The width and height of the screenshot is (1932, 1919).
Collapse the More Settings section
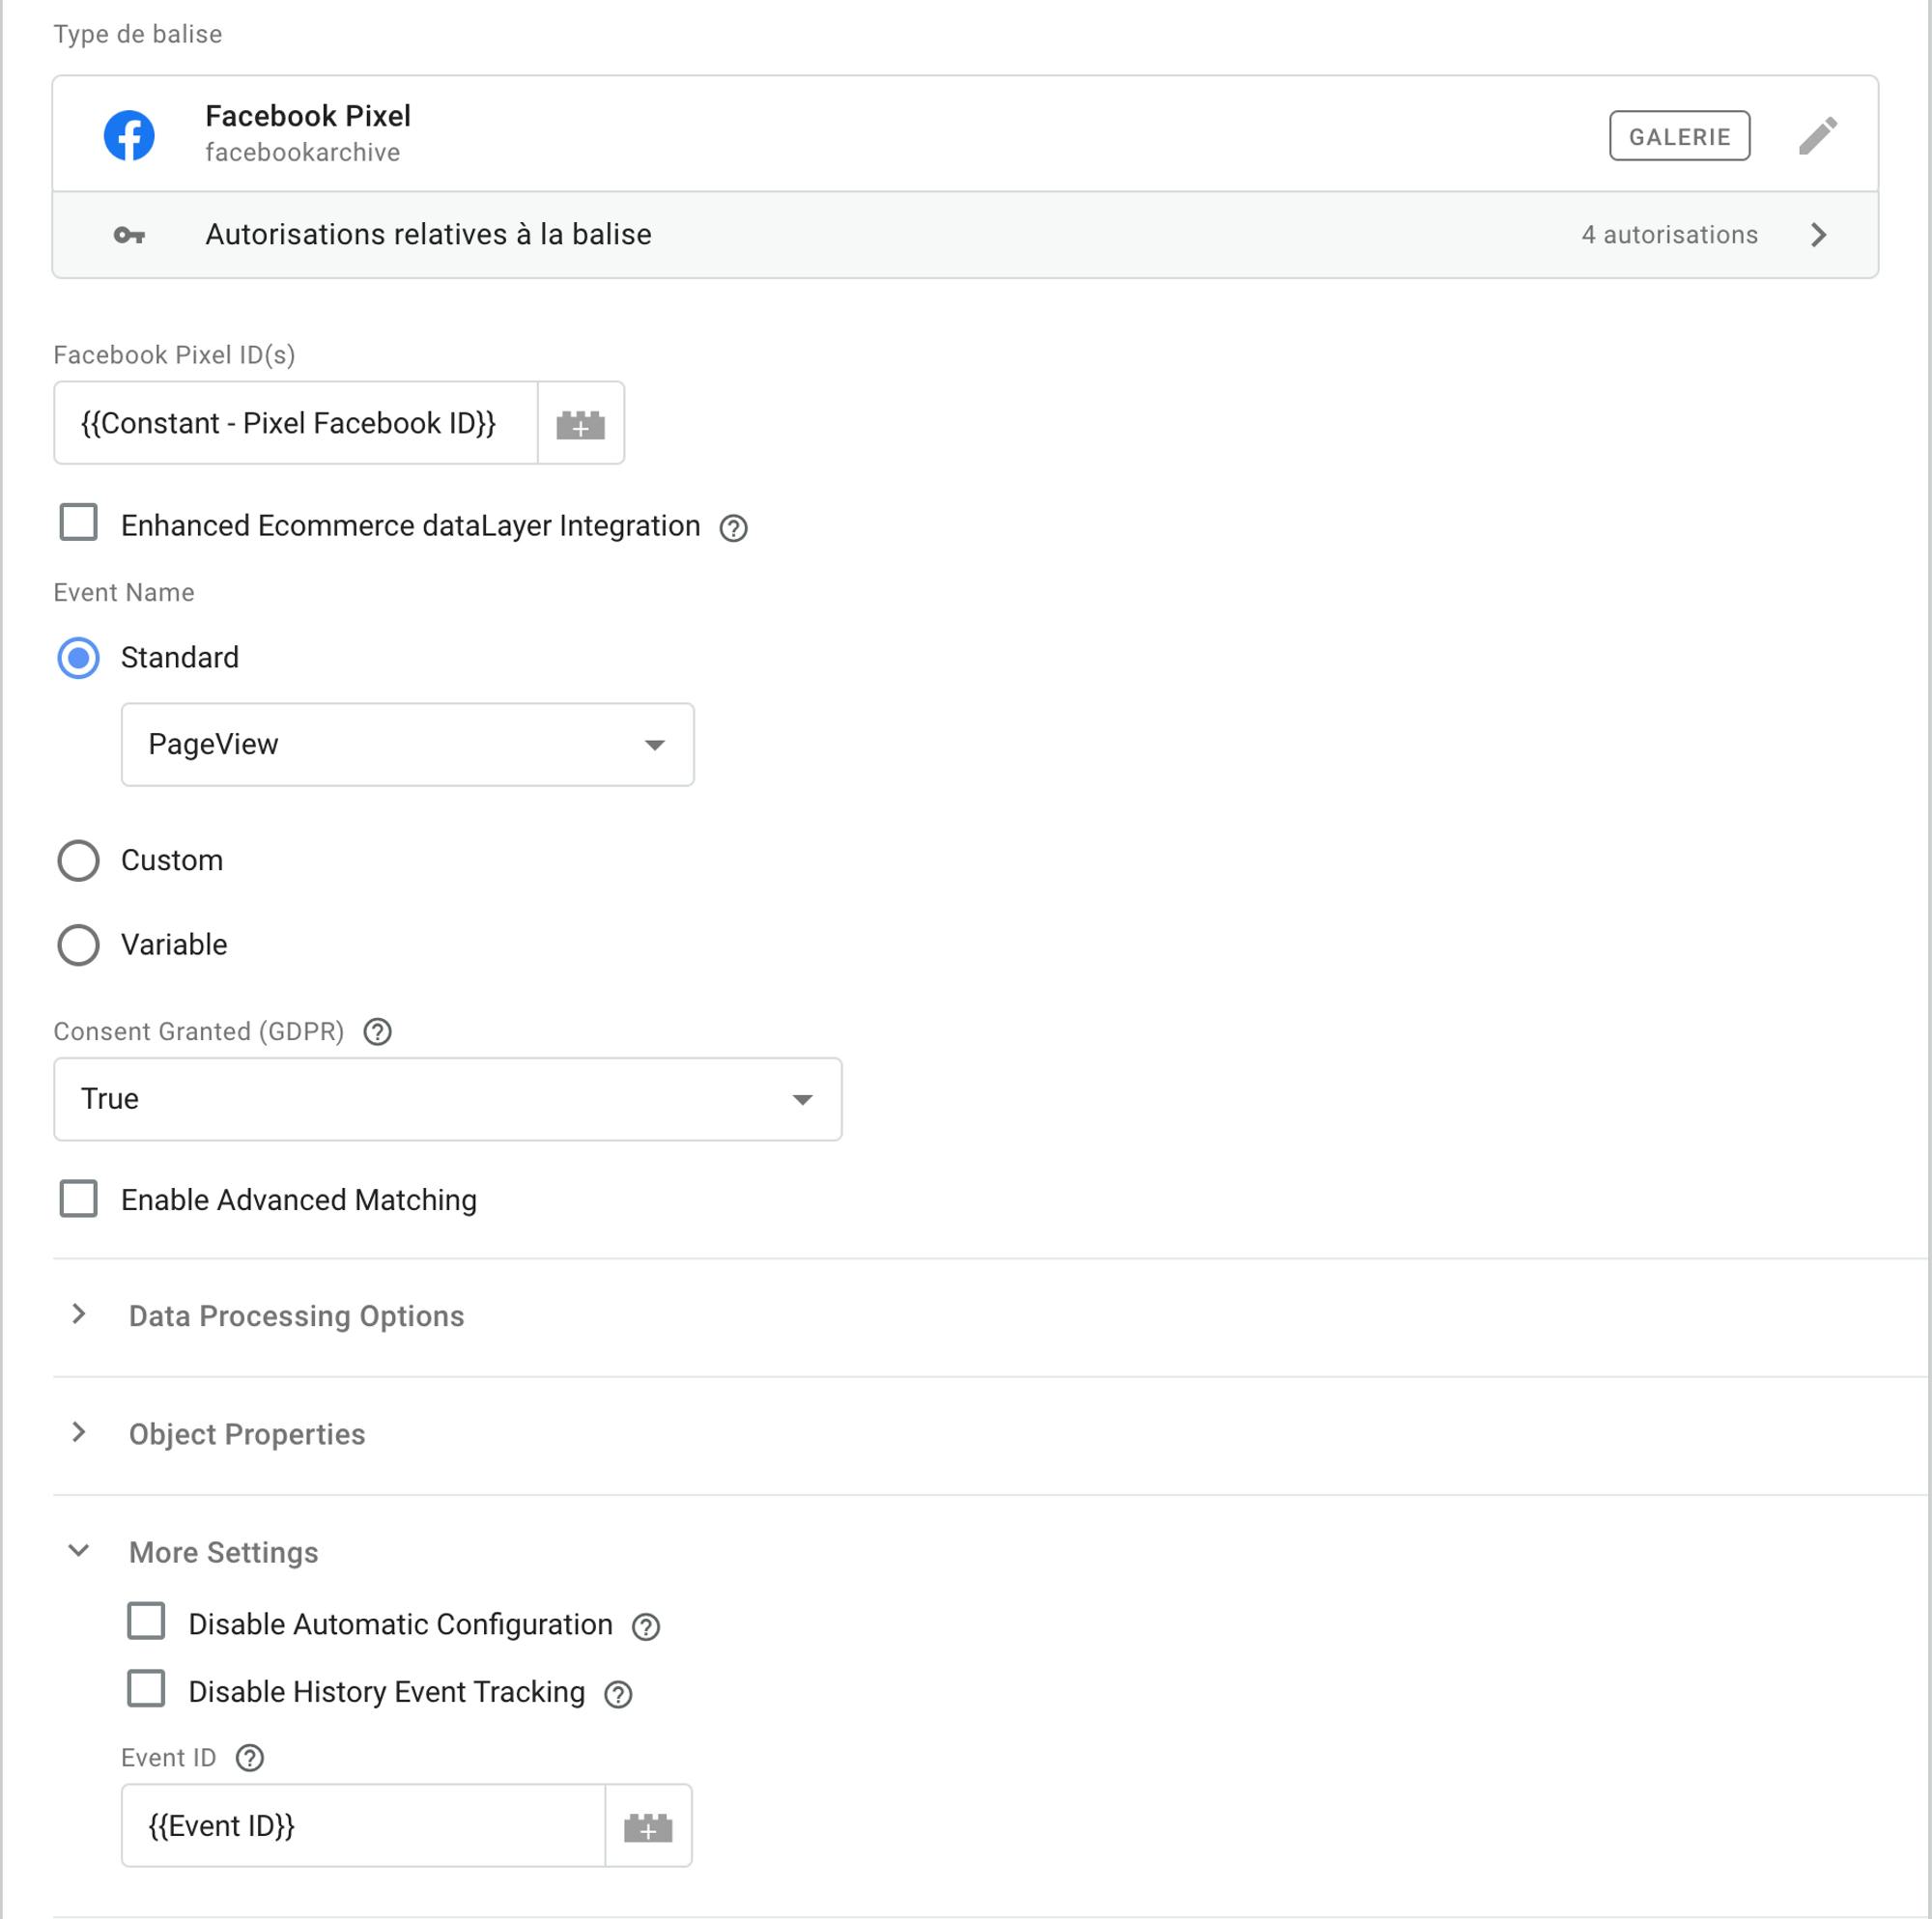[x=79, y=1551]
